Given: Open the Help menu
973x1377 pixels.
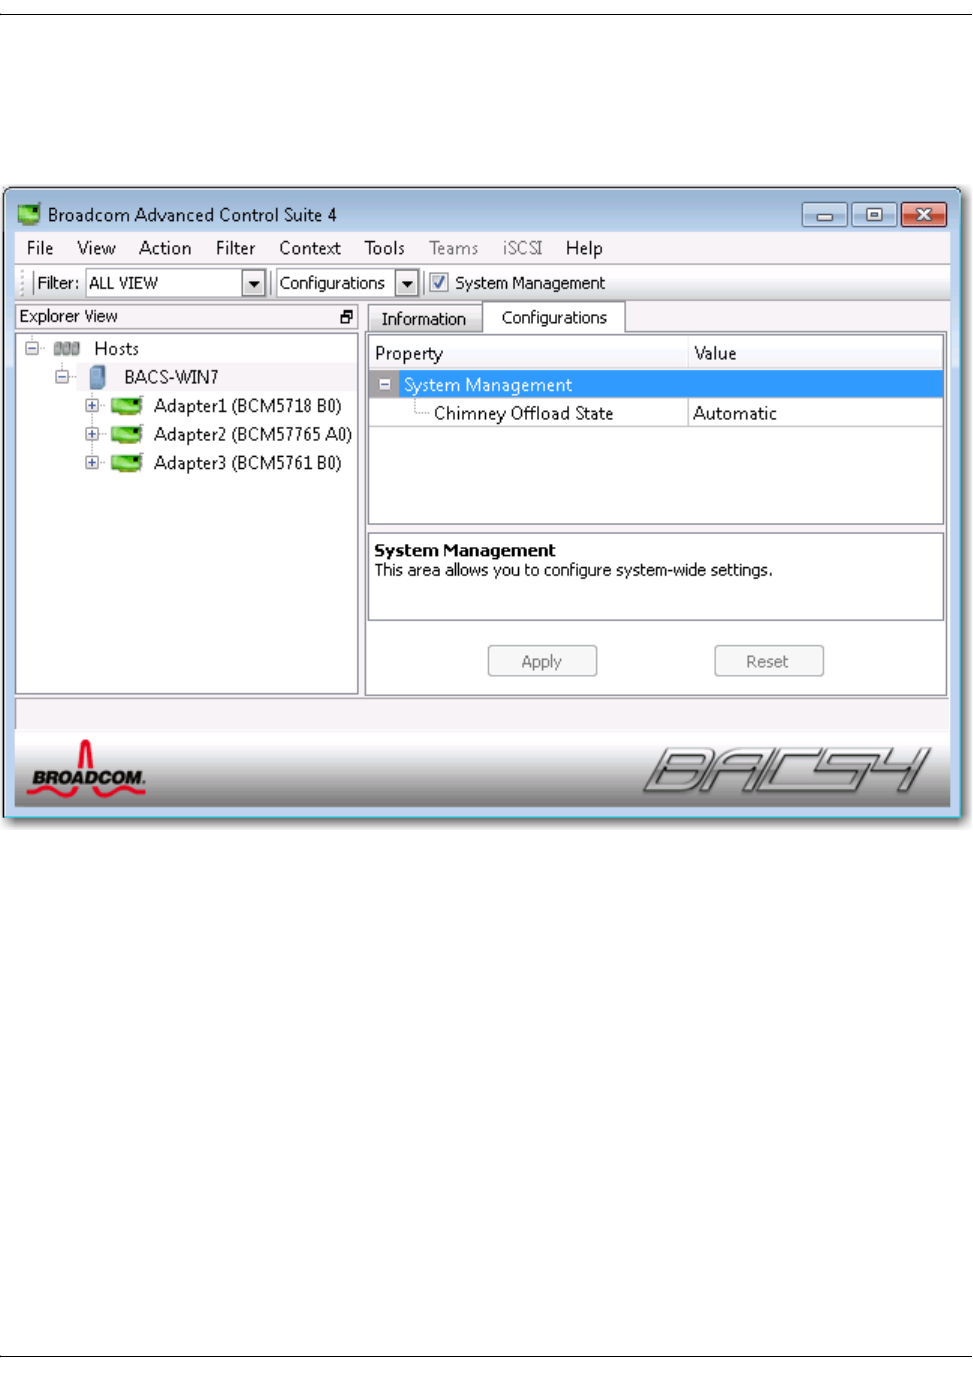Looking at the screenshot, I should click(584, 248).
